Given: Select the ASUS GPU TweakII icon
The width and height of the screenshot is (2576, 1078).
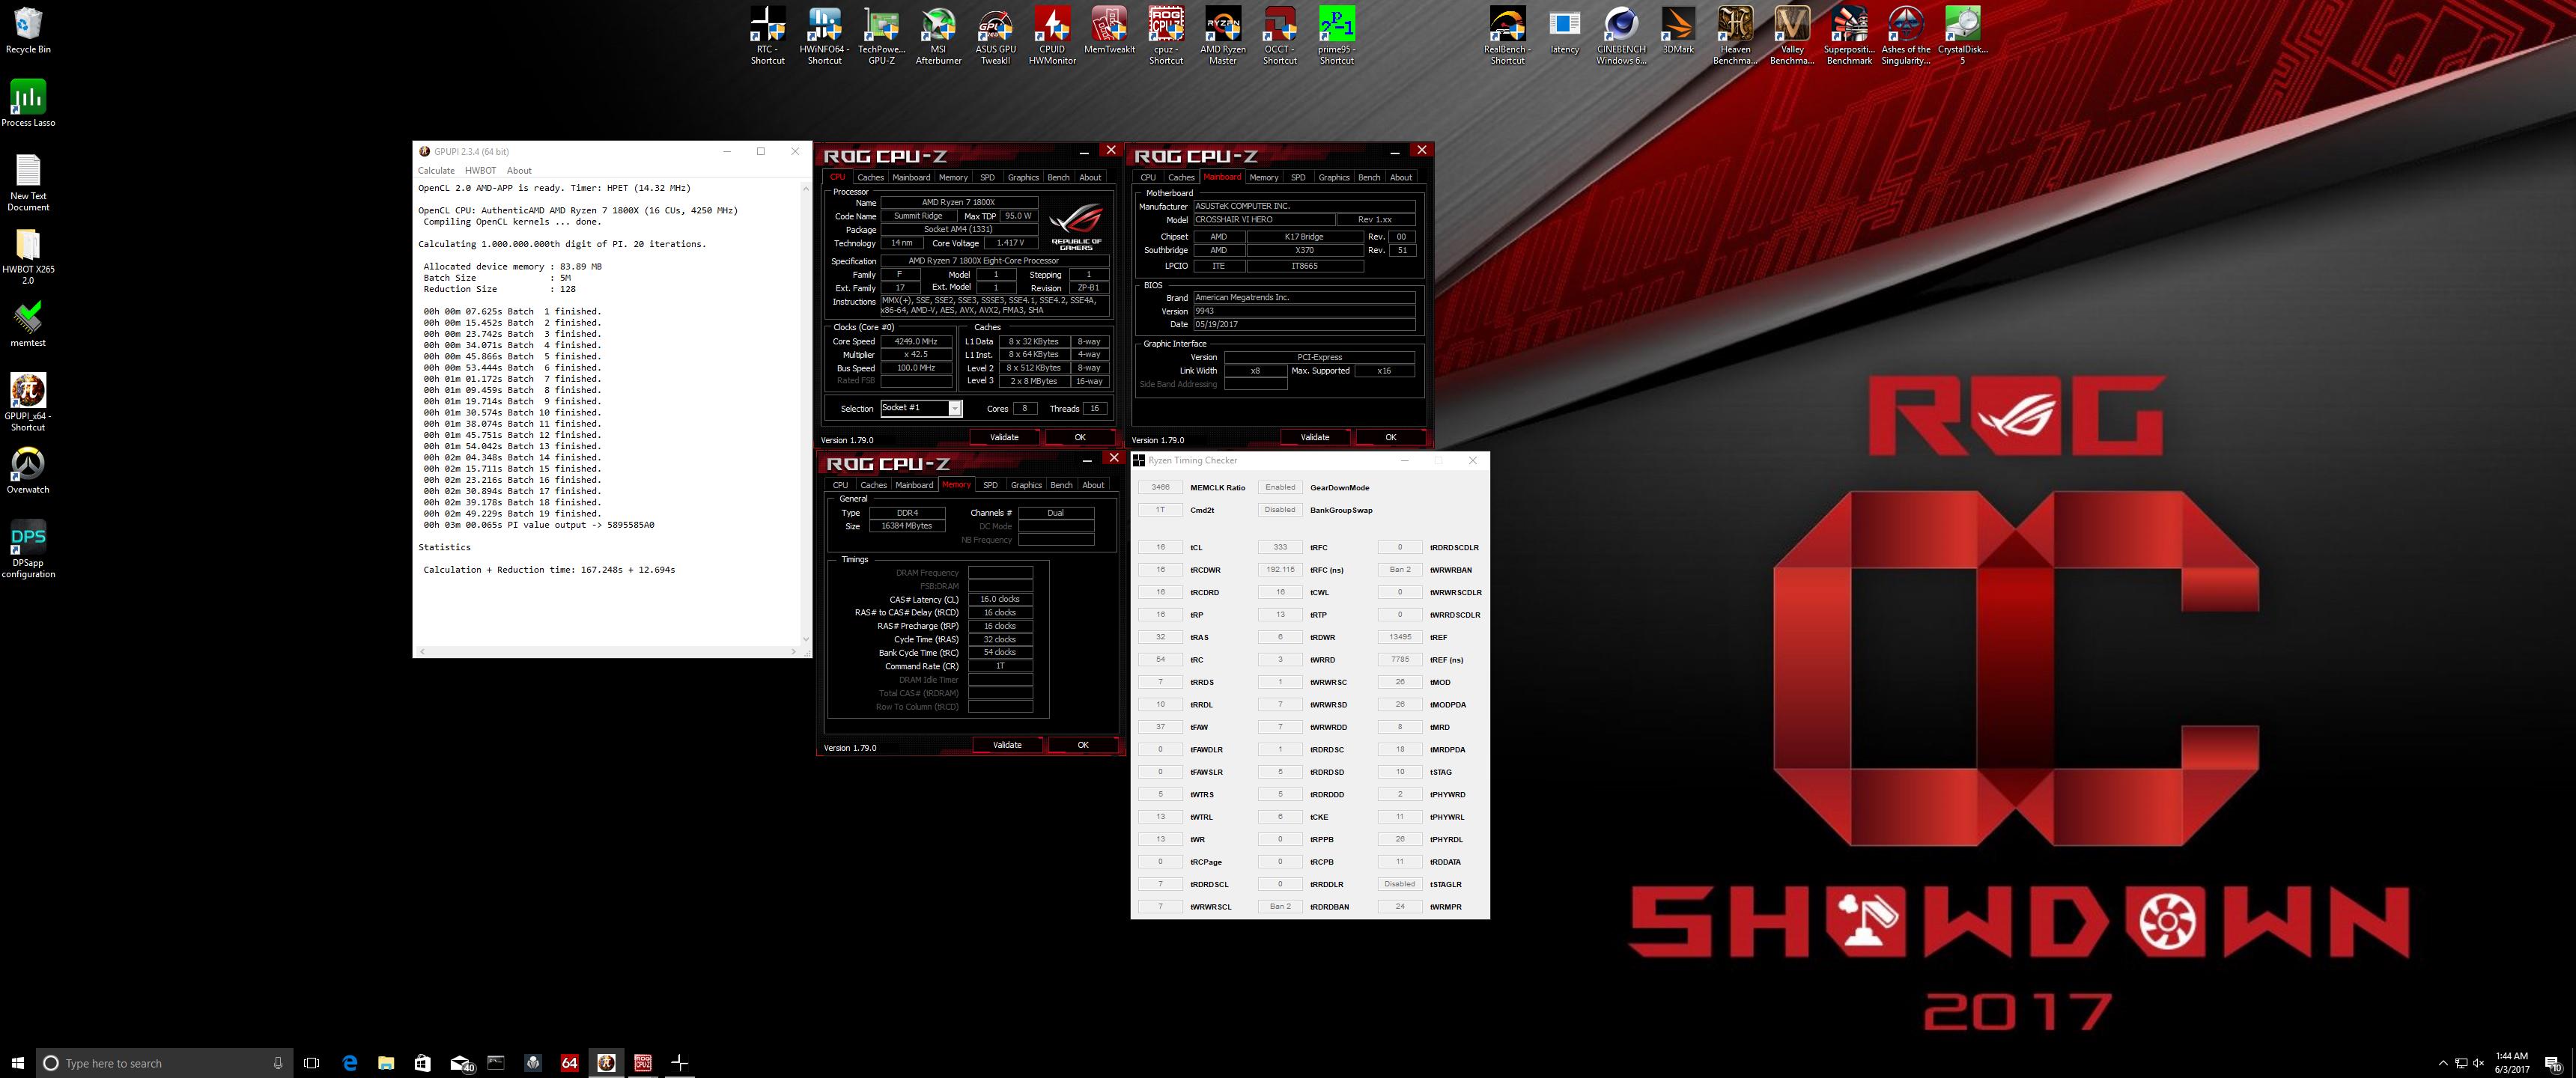Looking at the screenshot, I should [x=995, y=35].
